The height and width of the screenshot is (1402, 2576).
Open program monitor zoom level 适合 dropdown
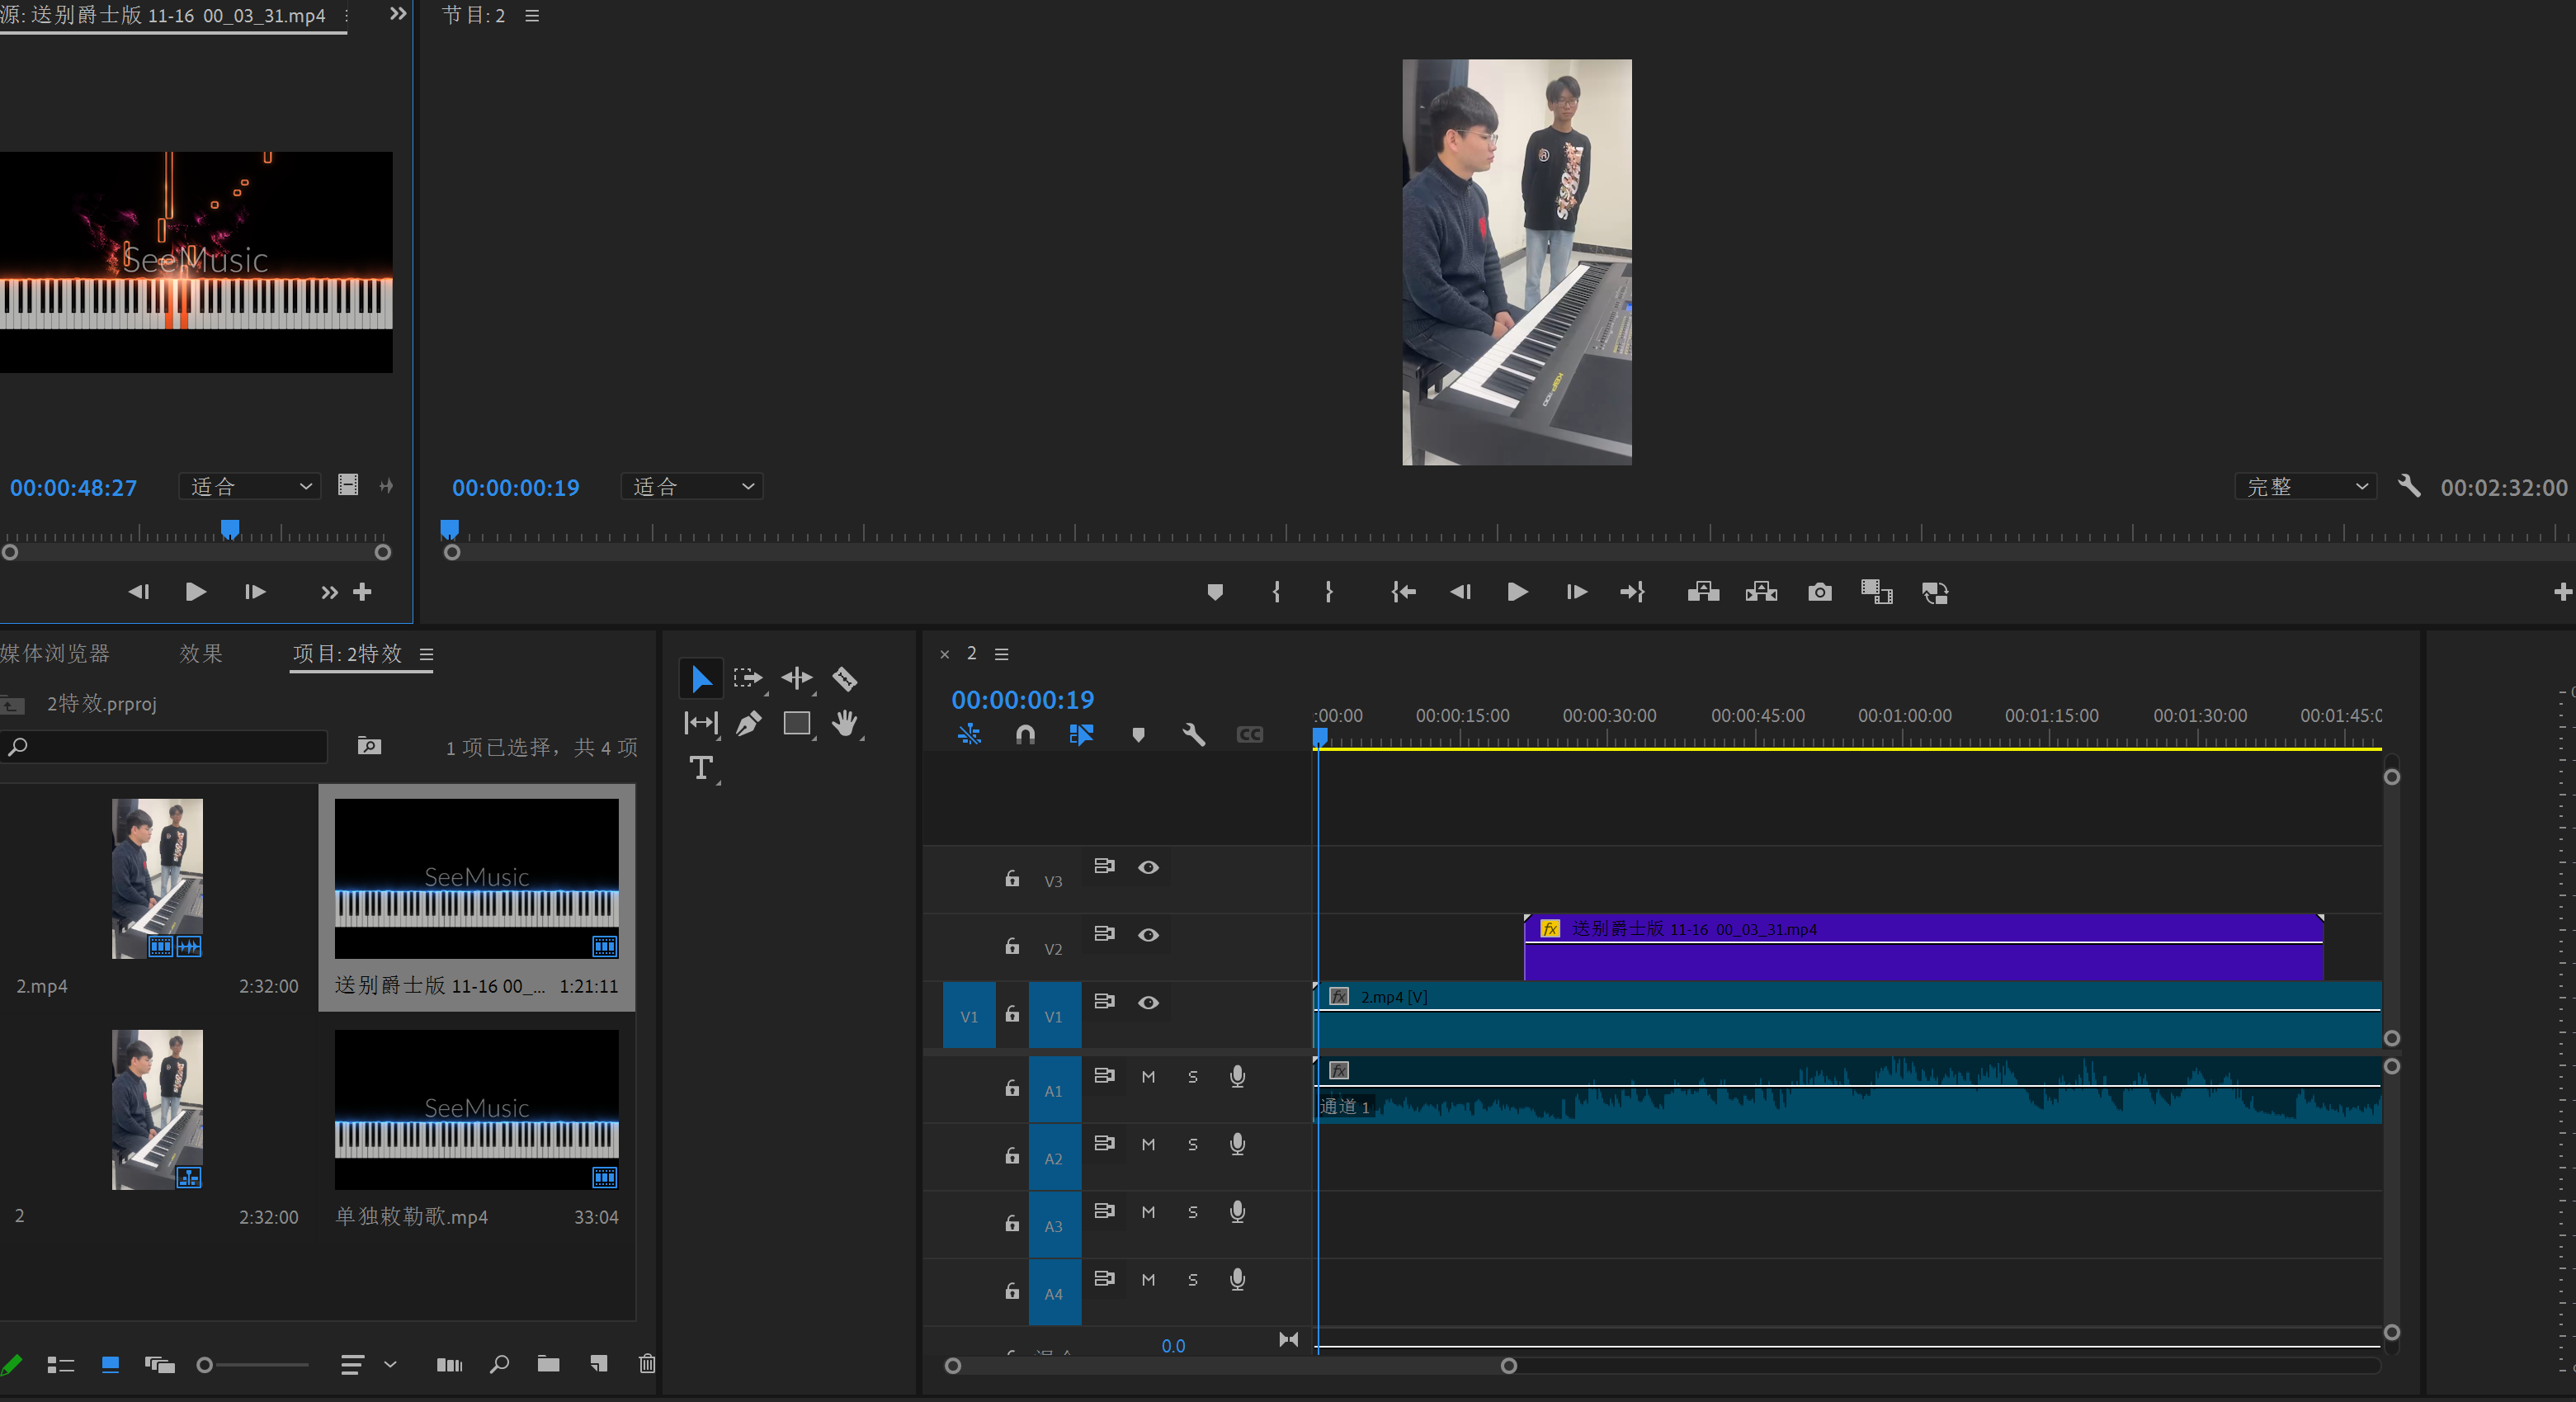coord(692,487)
